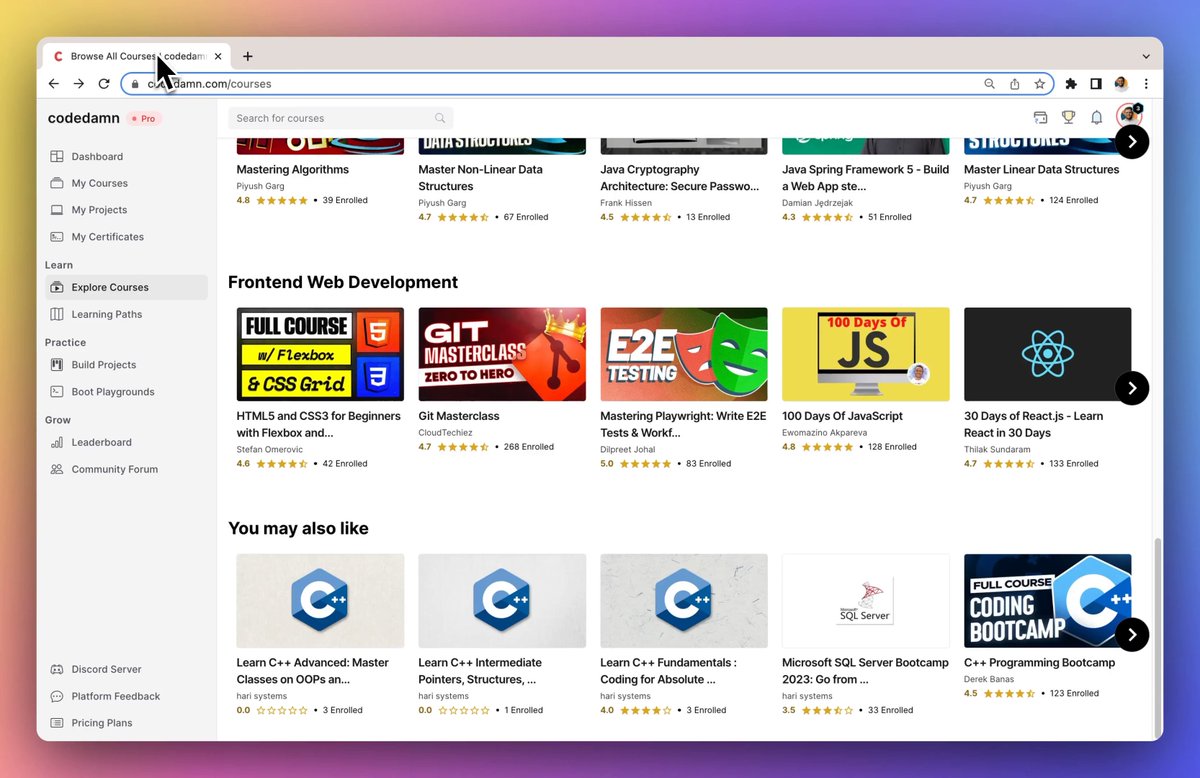Open Learning Paths menu item
The height and width of the screenshot is (778, 1200).
coord(127,314)
